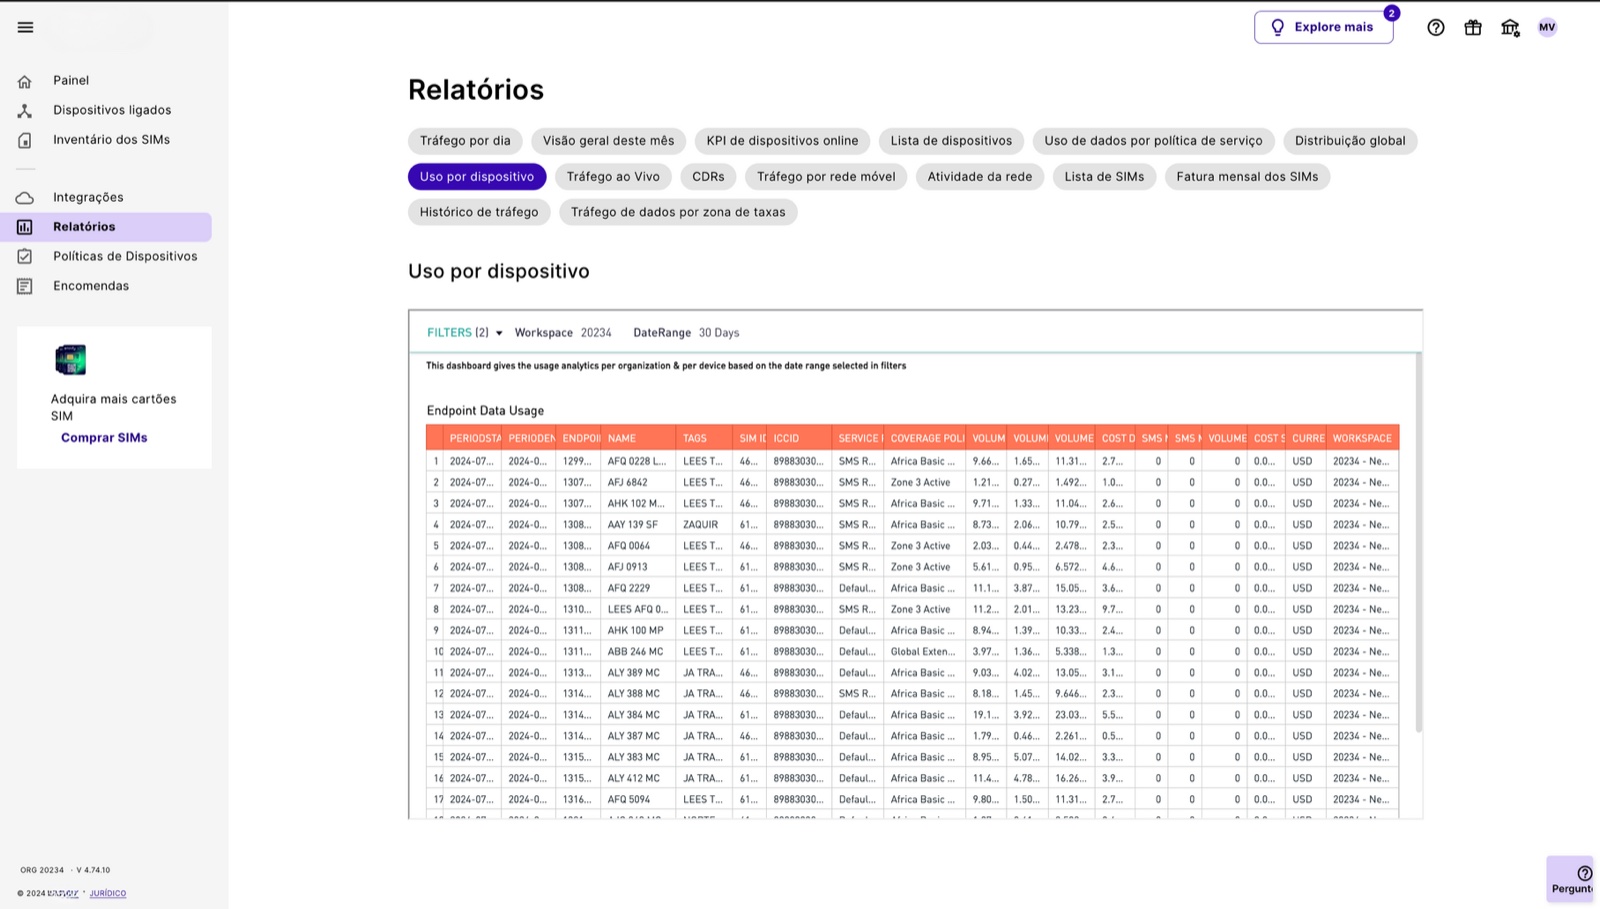Image resolution: width=1600 pixels, height=909 pixels.
Task: Open Políticas de Dispositivos in sidebar
Action: click(125, 256)
